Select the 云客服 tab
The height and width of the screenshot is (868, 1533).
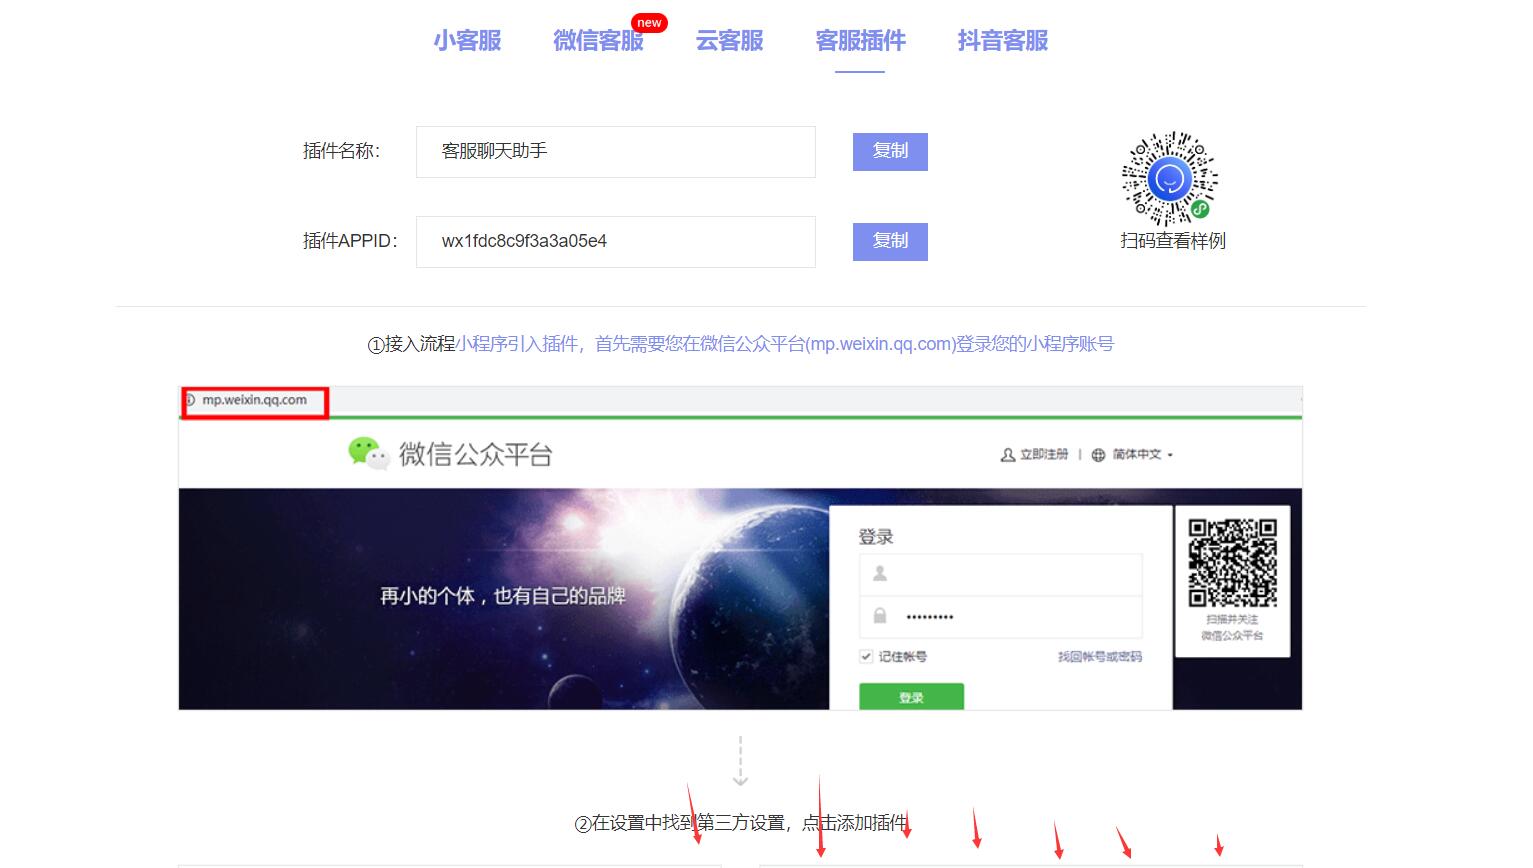point(729,41)
